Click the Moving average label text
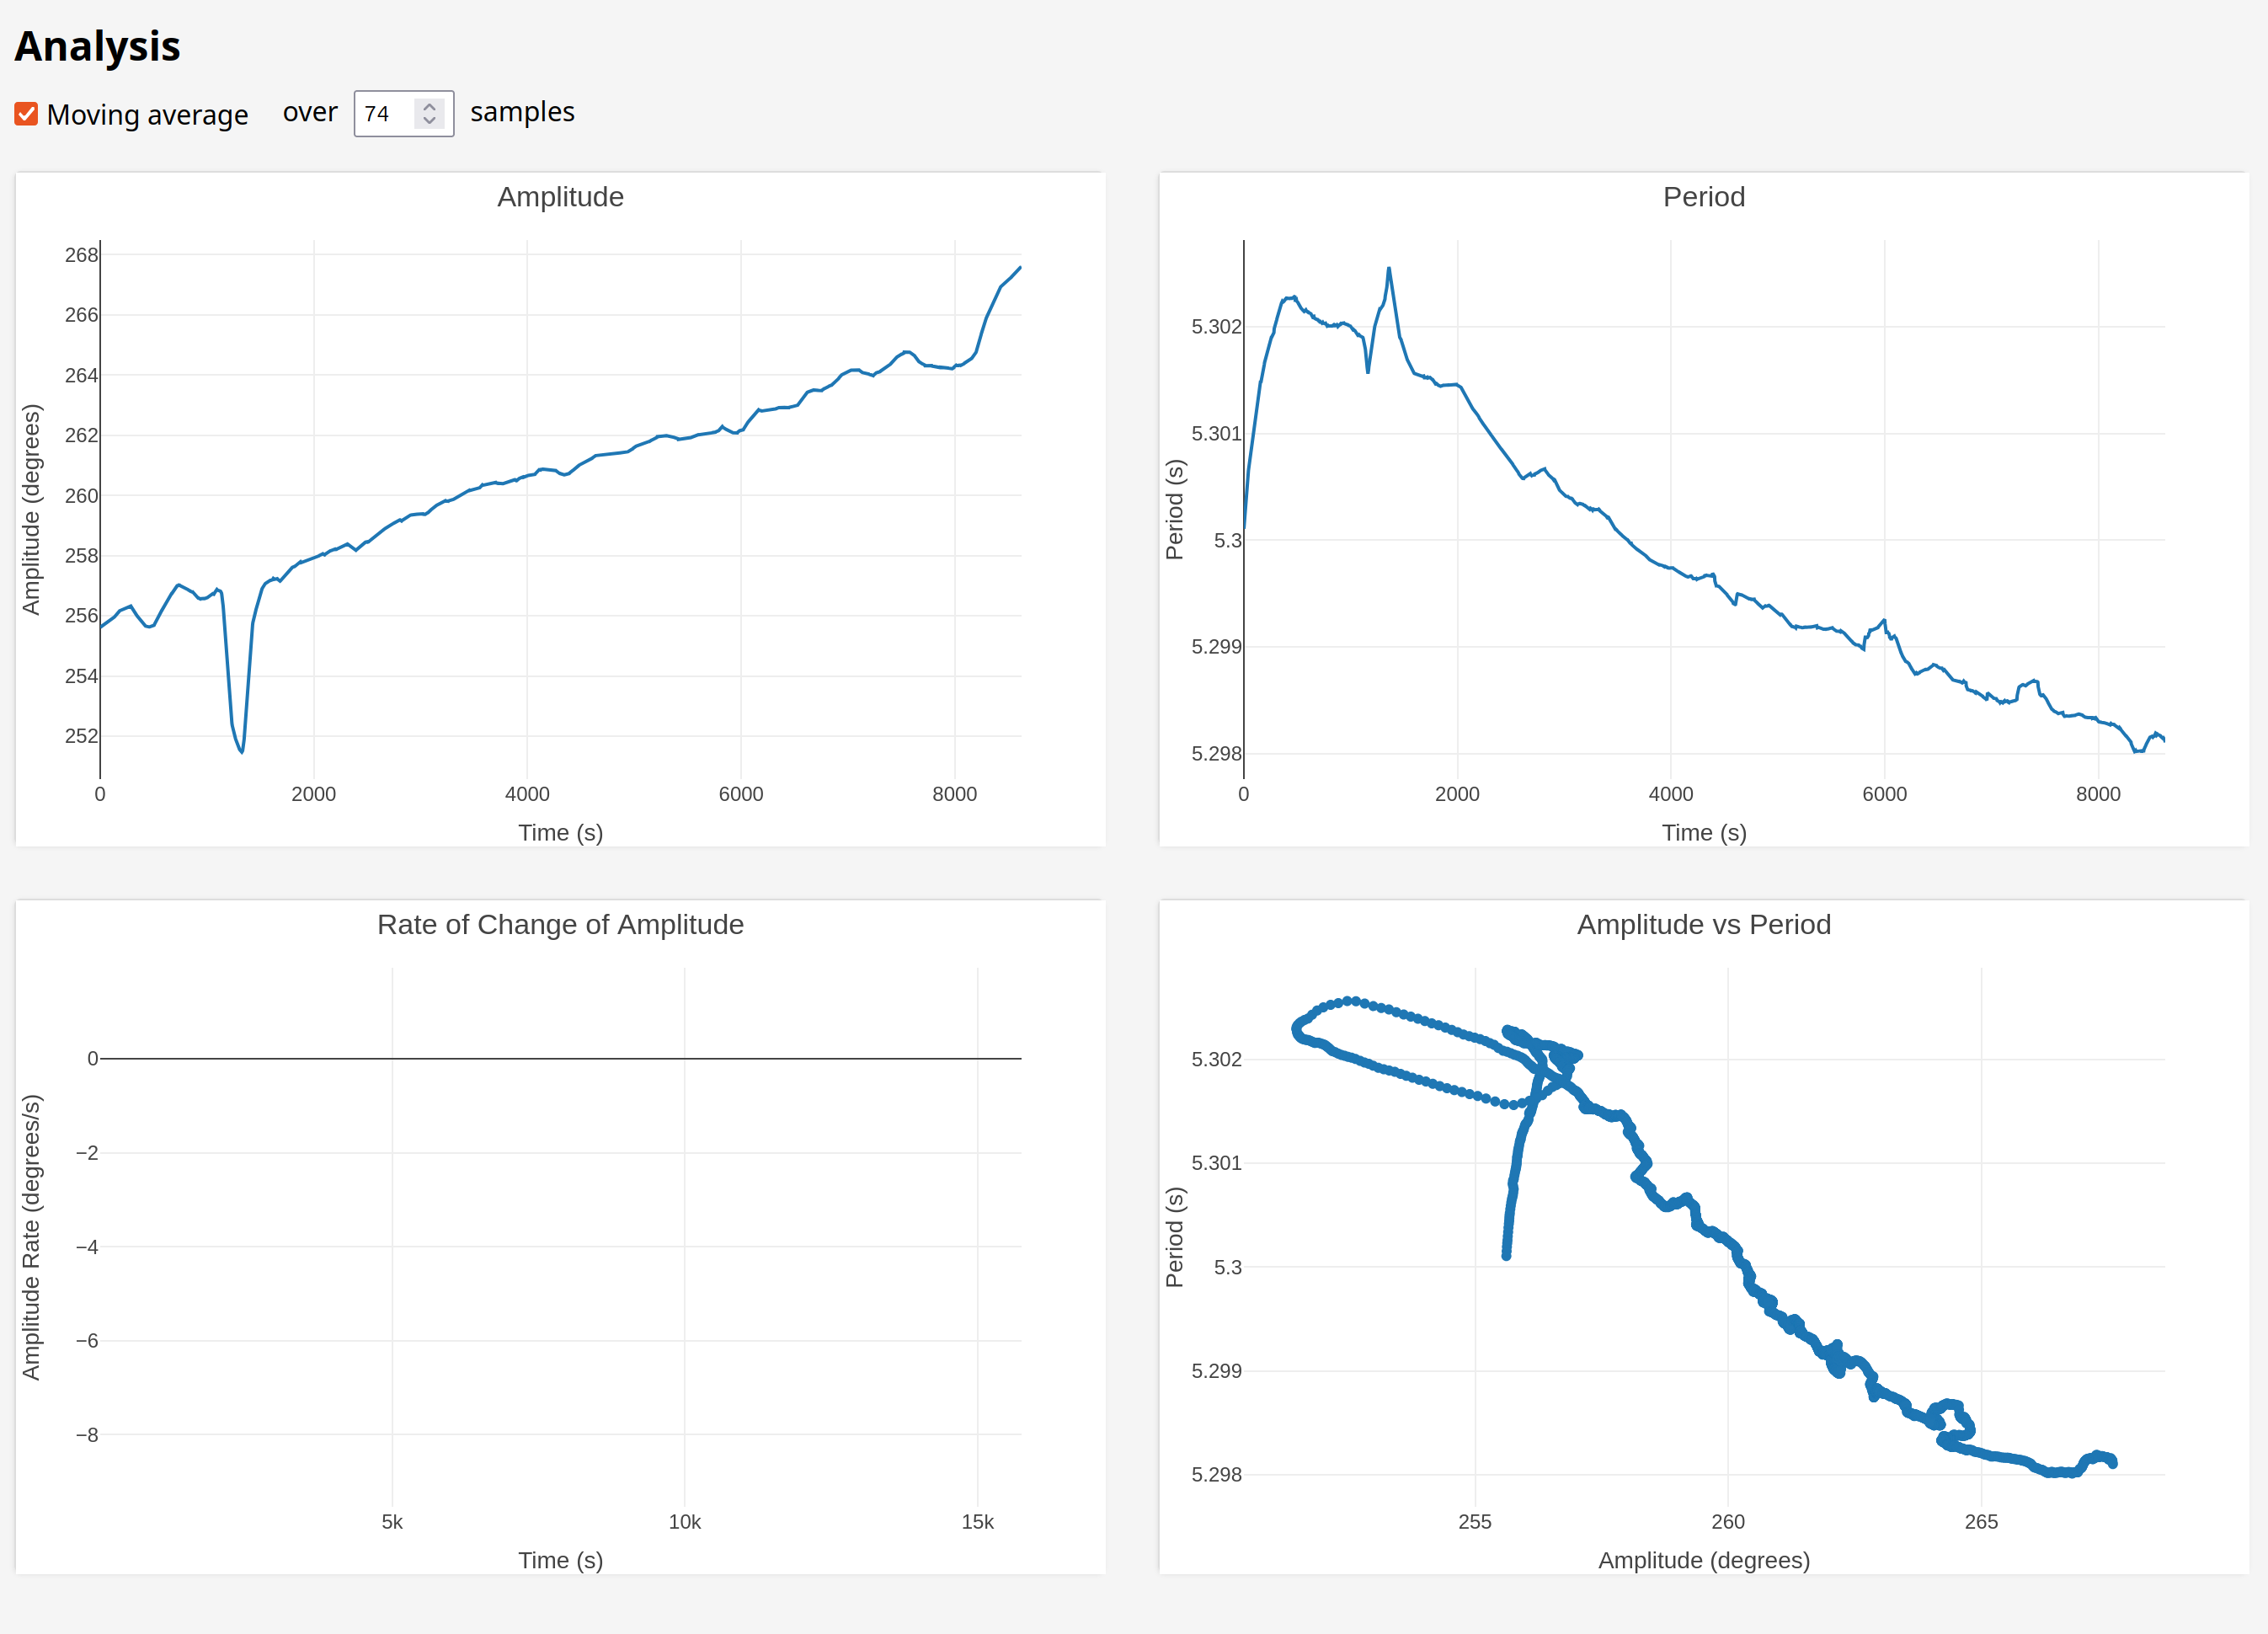 pos(147,115)
